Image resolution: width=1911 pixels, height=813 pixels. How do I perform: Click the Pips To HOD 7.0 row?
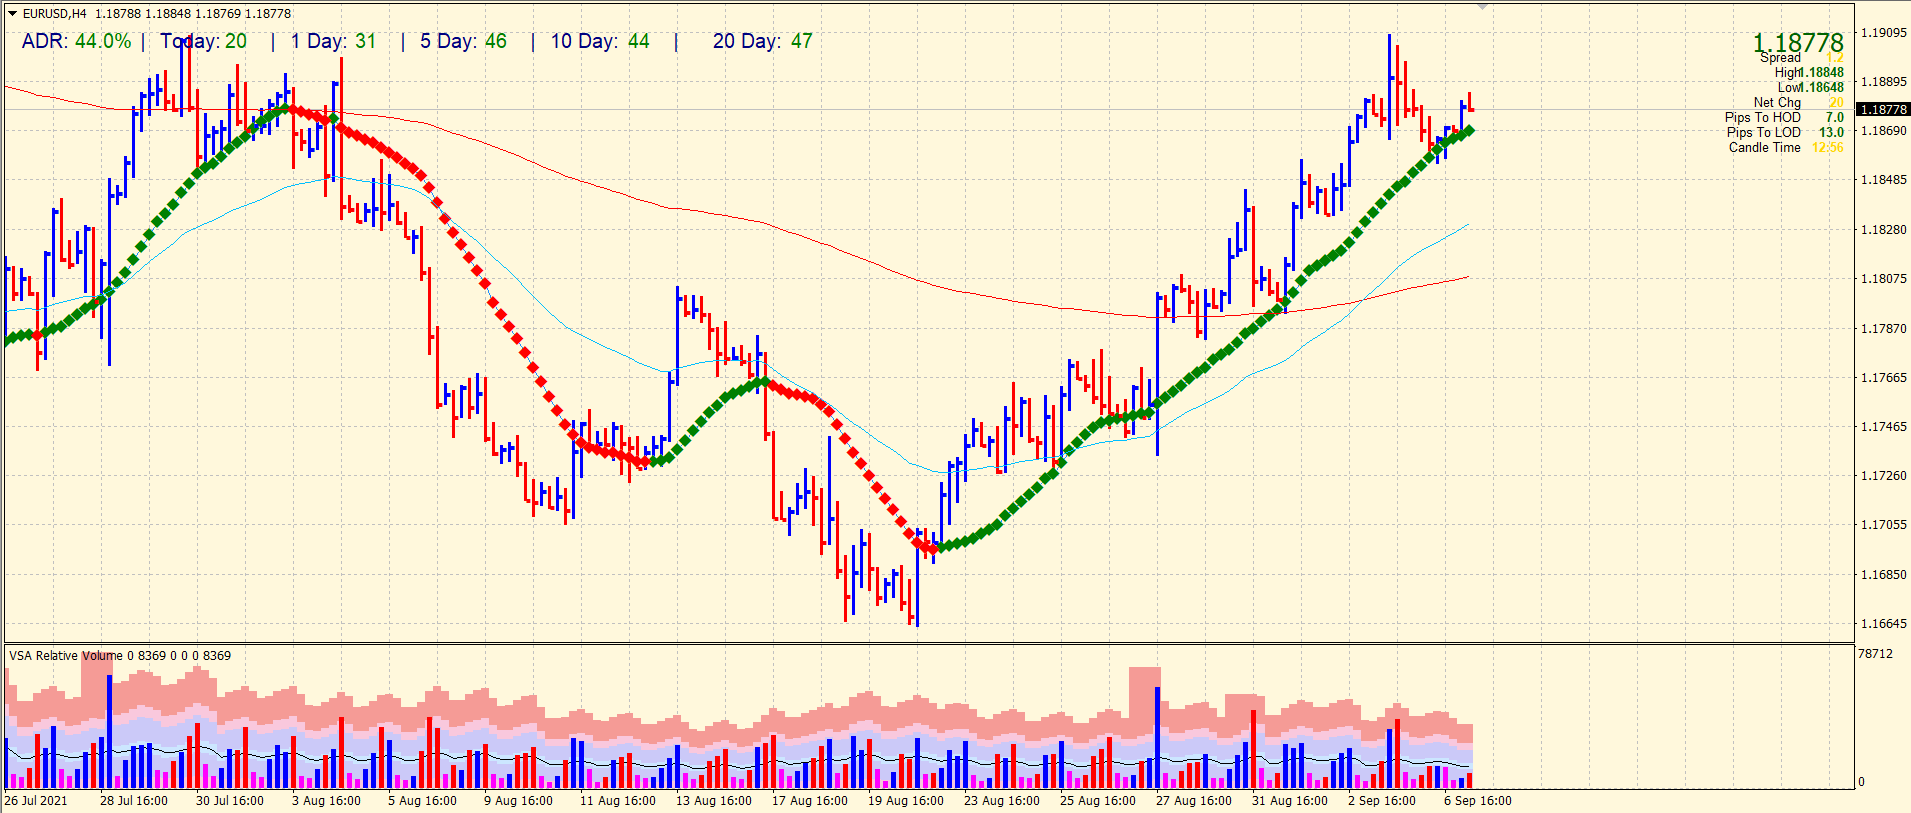(x=1784, y=117)
